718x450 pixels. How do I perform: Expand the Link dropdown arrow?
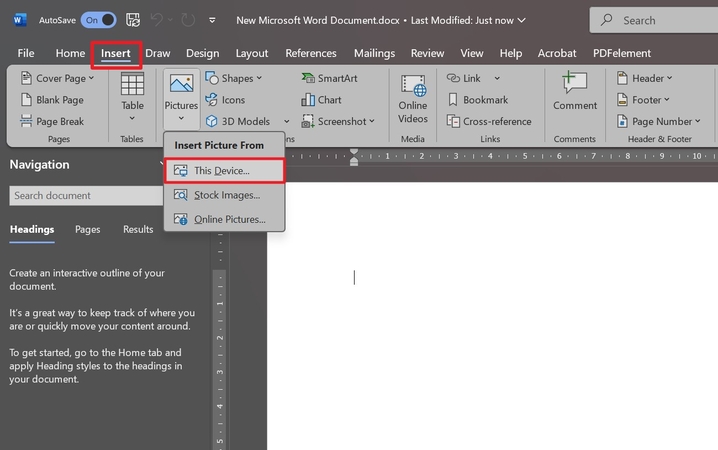coord(497,78)
